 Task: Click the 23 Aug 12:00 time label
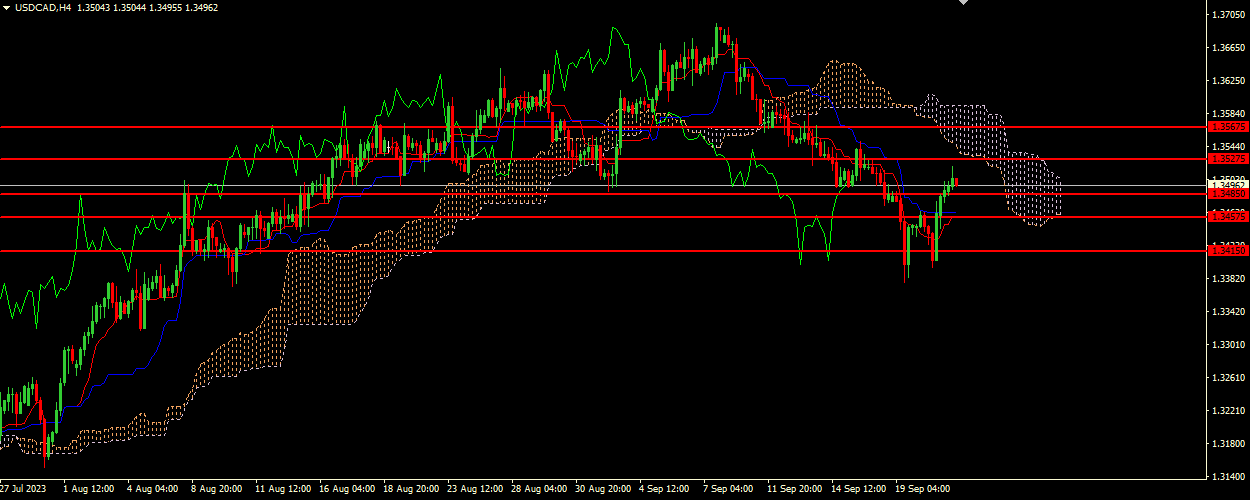pyautogui.click(x=475, y=490)
